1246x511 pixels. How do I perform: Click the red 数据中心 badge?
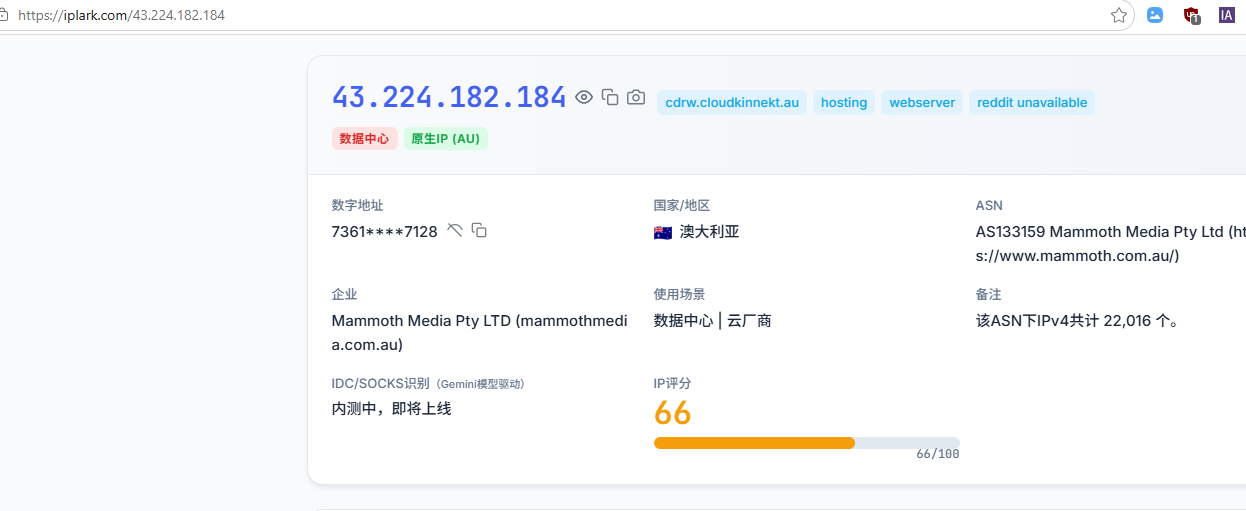click(364, 139)
